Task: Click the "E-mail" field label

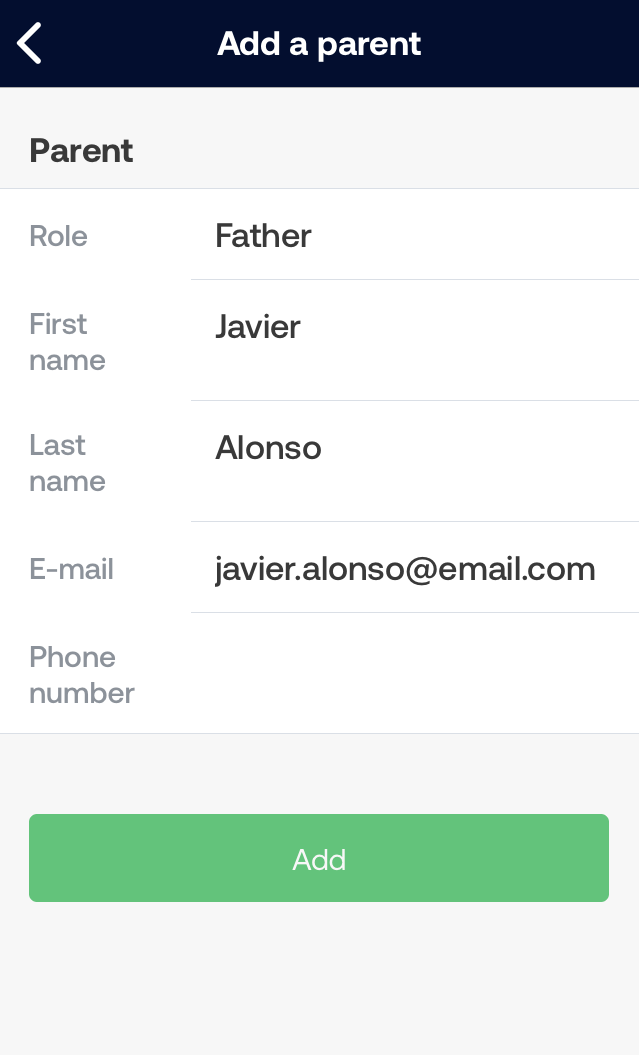Action: (71, 569)
